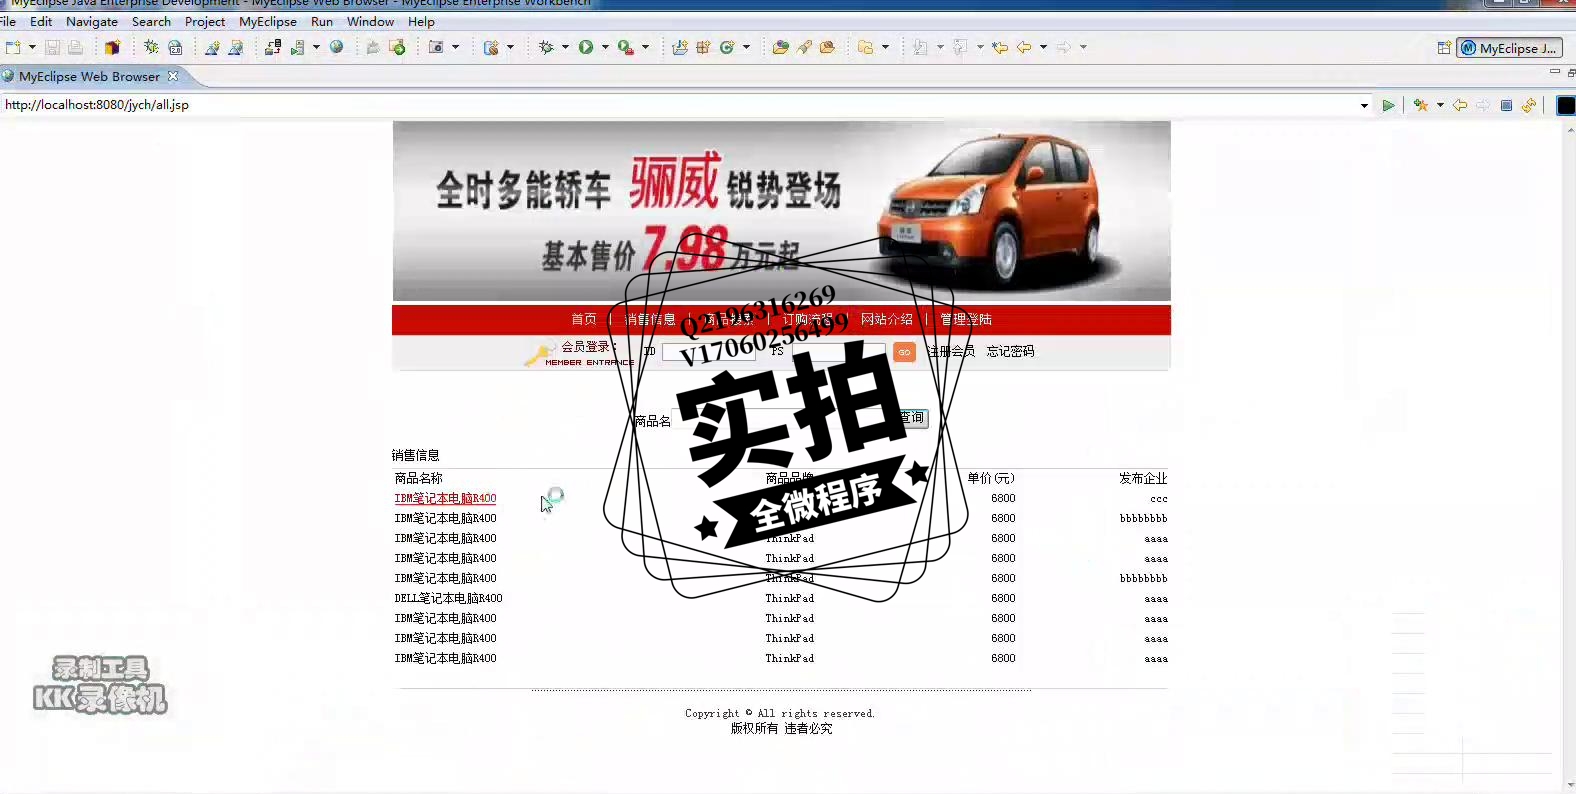The height and width of the screenshot is (794, 1576).
Task: Open the Back history dropdown arrow
Action: (1043, 47)
